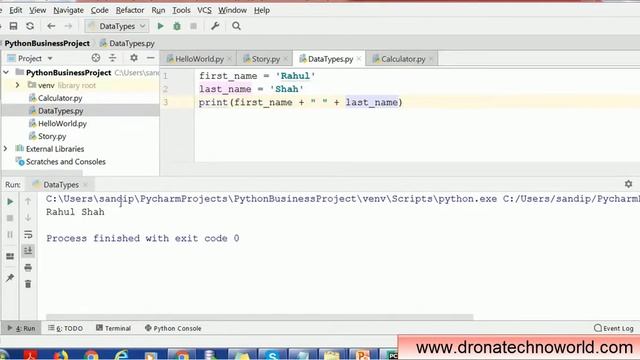Toggle soft-wrap in Run console

(28, 234)
